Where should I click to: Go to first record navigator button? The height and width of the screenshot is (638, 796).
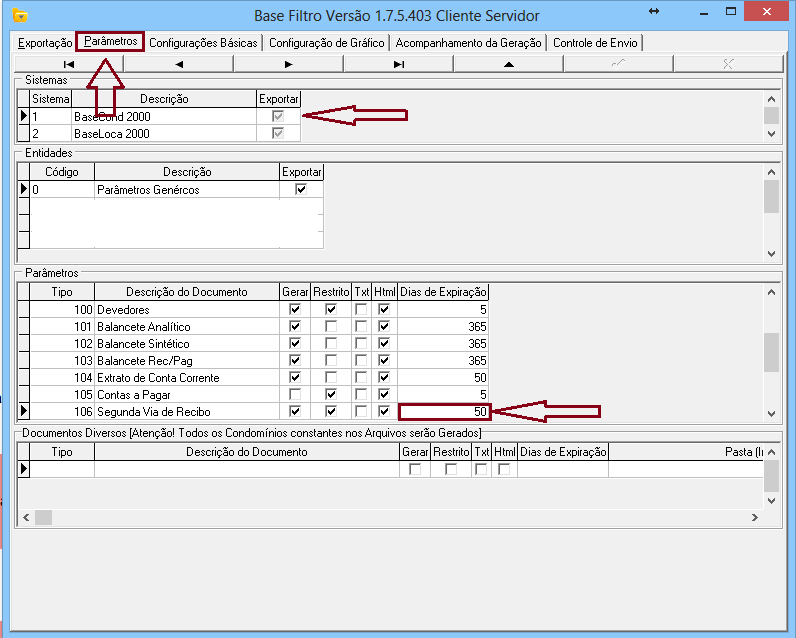68,64
